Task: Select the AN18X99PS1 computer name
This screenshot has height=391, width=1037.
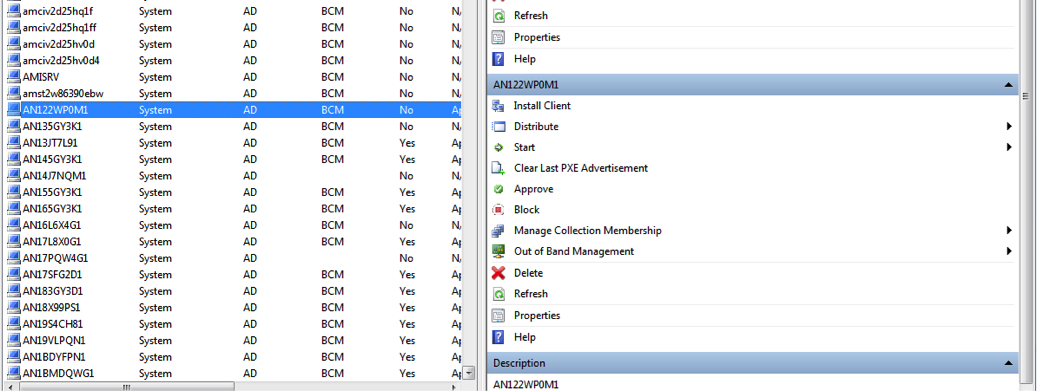Action: point(52,308)
